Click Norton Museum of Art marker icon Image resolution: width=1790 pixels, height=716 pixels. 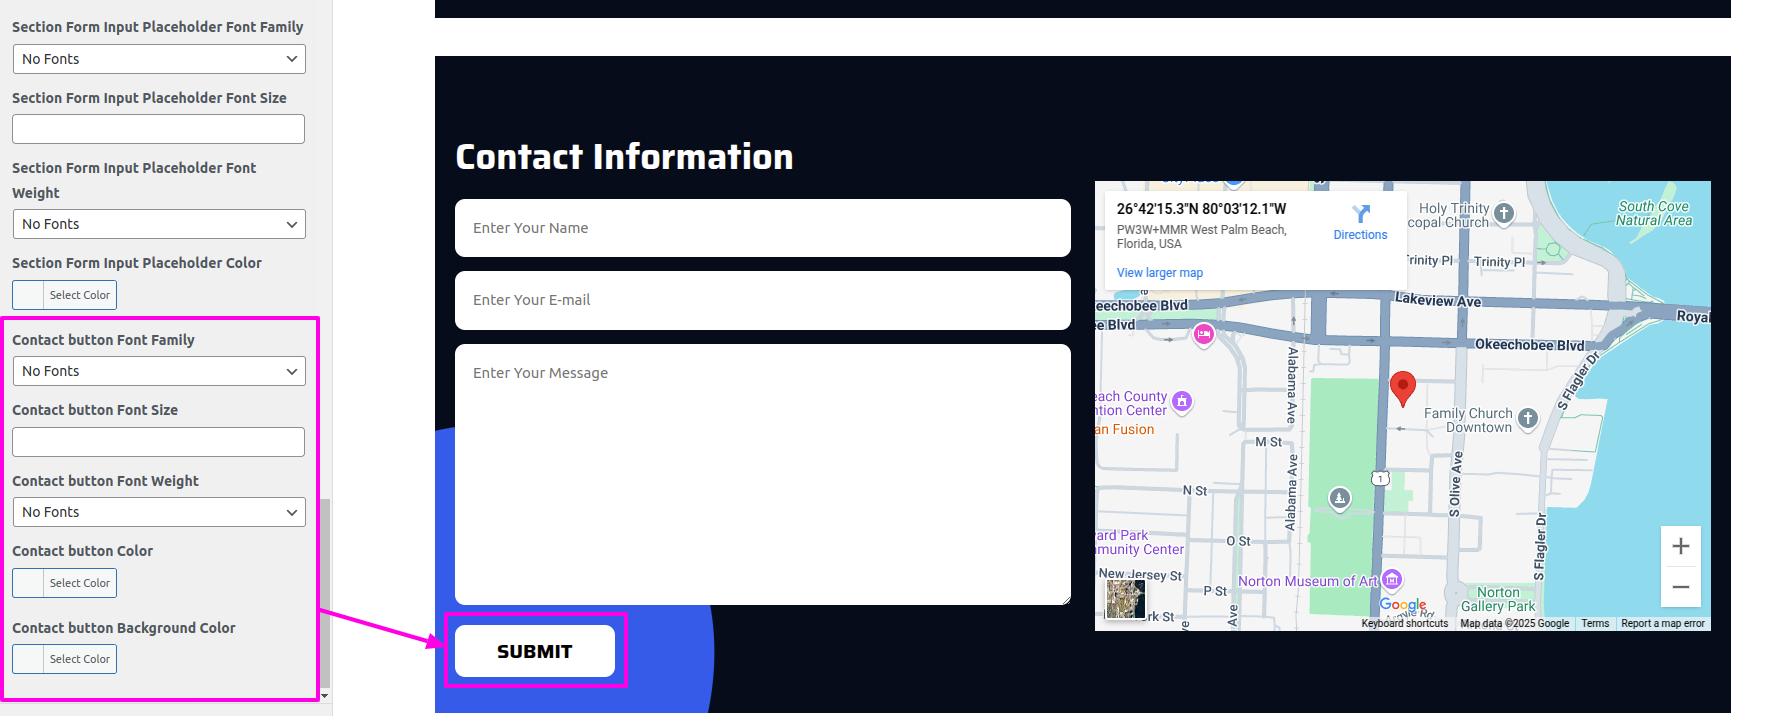[x=1392, y=580]
